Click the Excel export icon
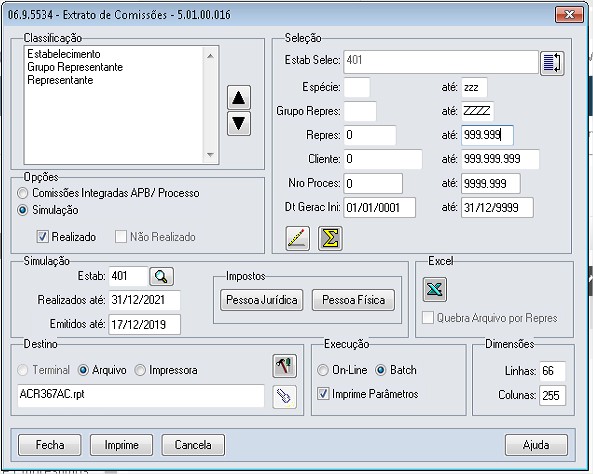This screenshot has height=474, width=593. click(x=435, y=290)
